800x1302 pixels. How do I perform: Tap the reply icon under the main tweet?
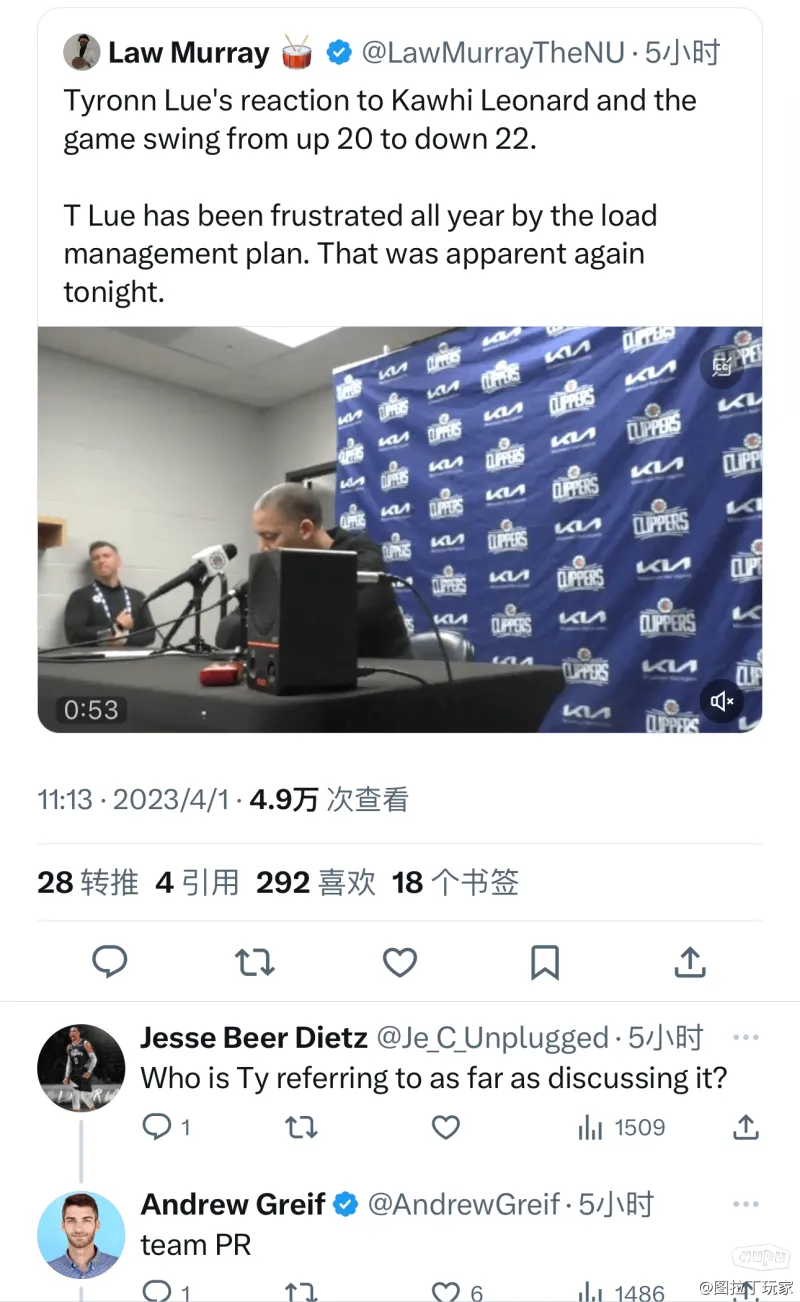pos(109,962)
